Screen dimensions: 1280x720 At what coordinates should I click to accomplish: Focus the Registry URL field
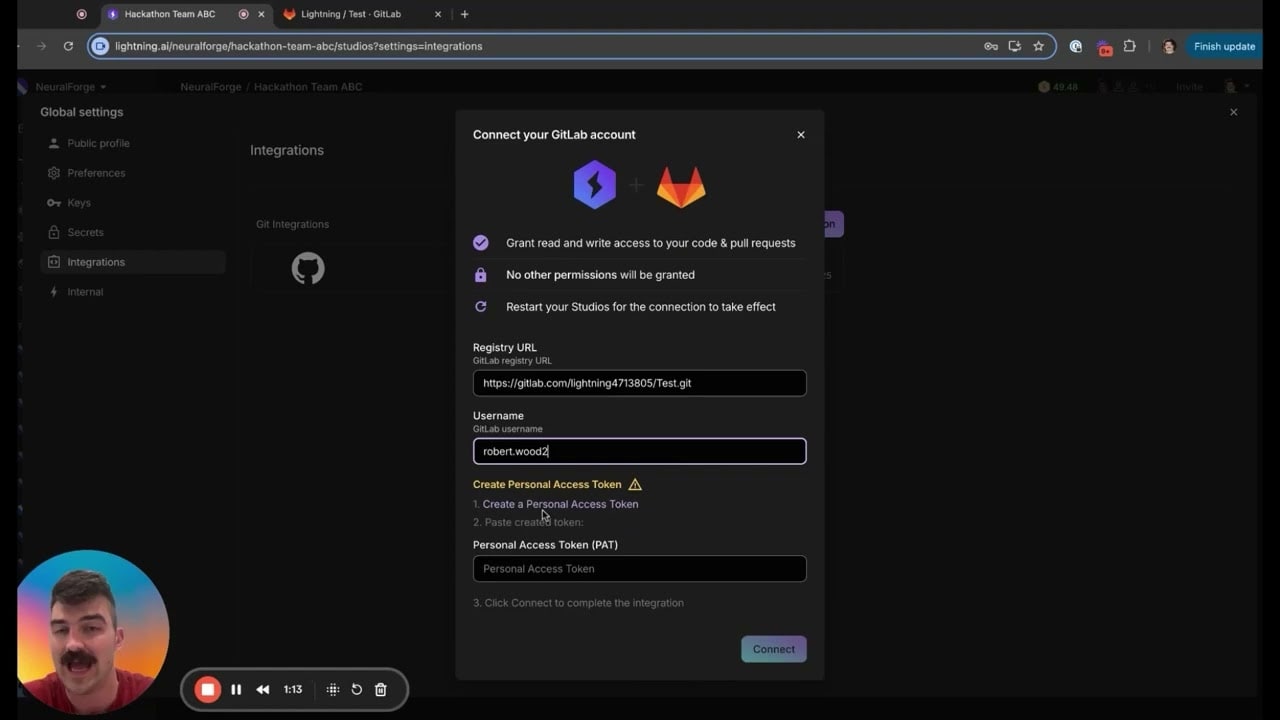click(x=639, y=383)
